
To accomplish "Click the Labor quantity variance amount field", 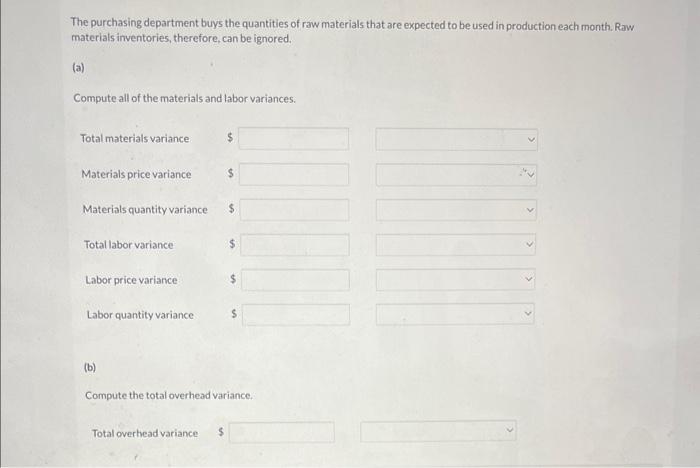I will coord(296,315).
